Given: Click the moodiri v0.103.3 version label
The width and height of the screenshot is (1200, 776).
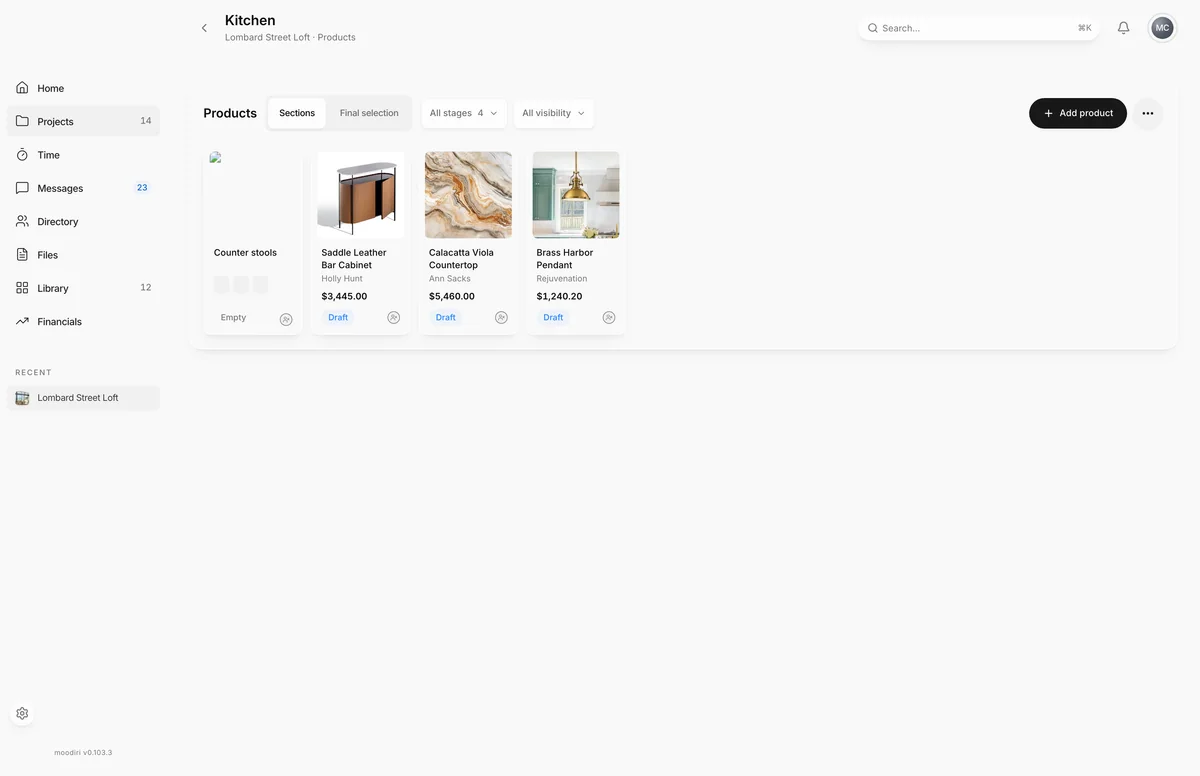Looking at the screenshot, I should click(x=83, y=752).
